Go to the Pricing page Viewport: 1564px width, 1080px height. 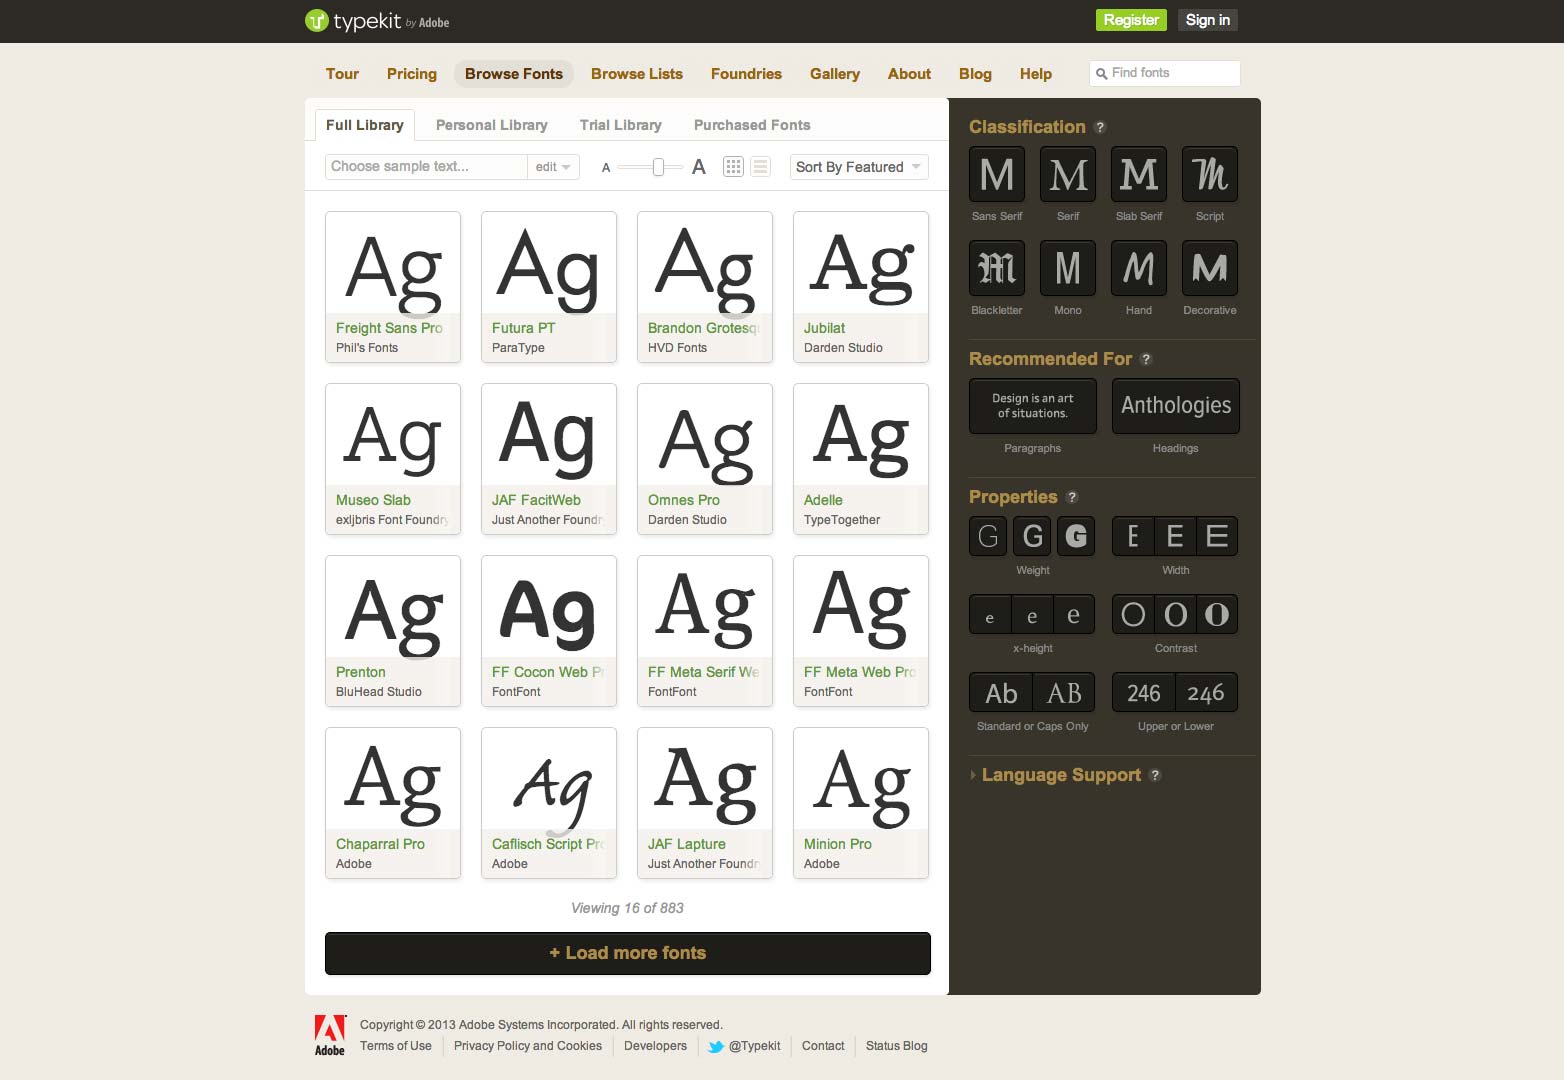point(412,74)
